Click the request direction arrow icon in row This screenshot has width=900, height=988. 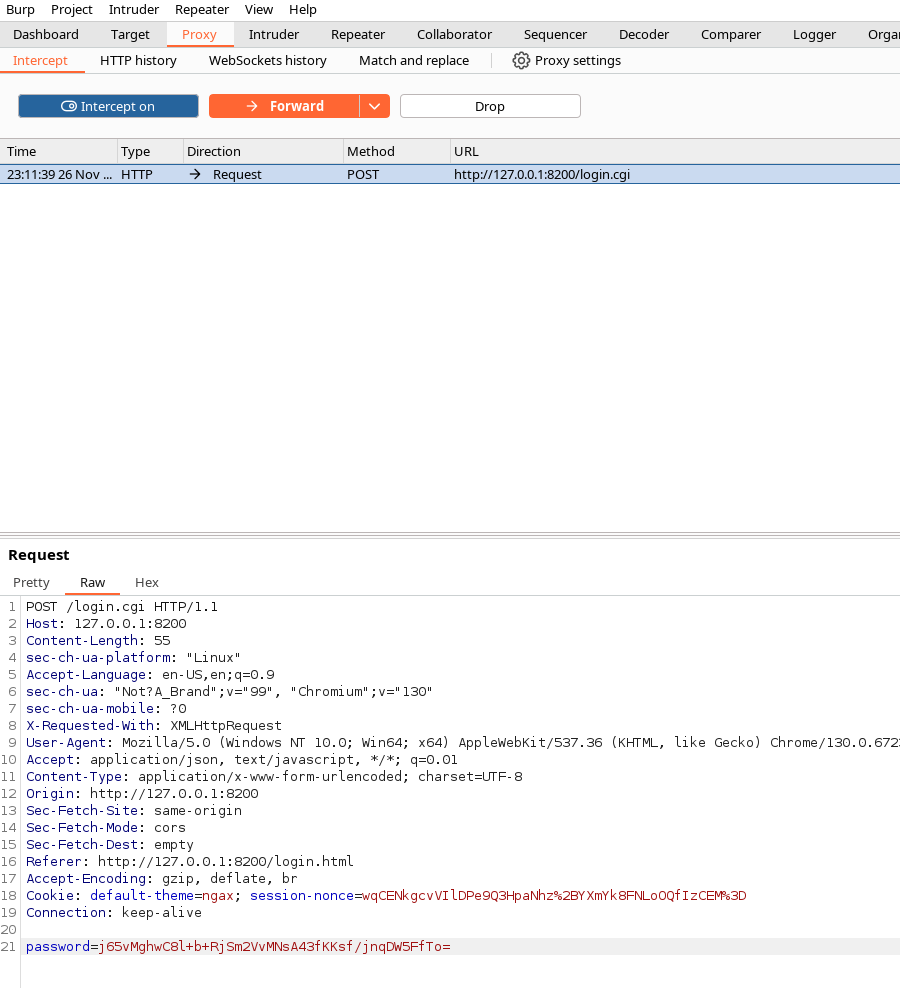pyautogui.click(x=195, y=175)
